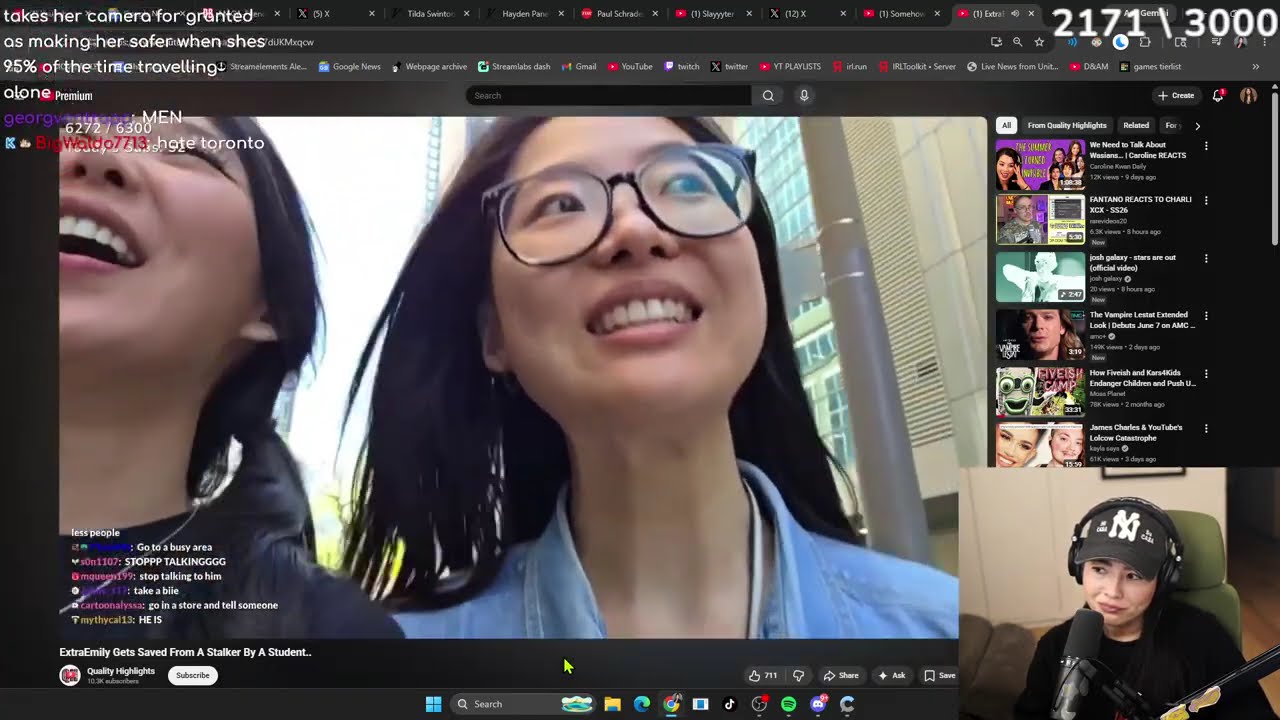Open OBS Studio from the taskbar
The image size is (1280, 720).
click(x=759, y=704)
